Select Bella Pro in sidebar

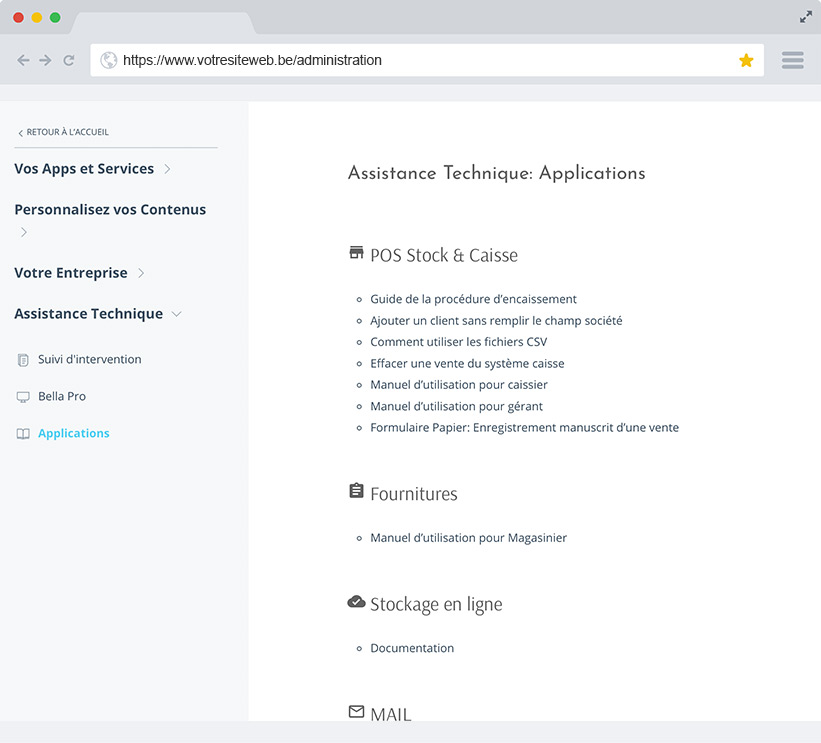coord(62,397)
